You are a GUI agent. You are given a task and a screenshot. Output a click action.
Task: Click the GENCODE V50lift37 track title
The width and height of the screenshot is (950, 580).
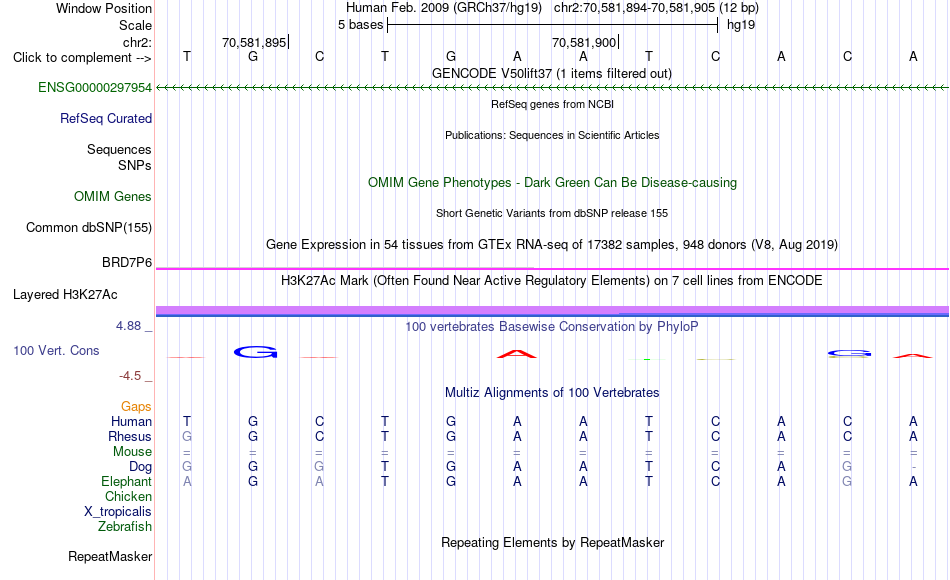[x=552, y=73]
